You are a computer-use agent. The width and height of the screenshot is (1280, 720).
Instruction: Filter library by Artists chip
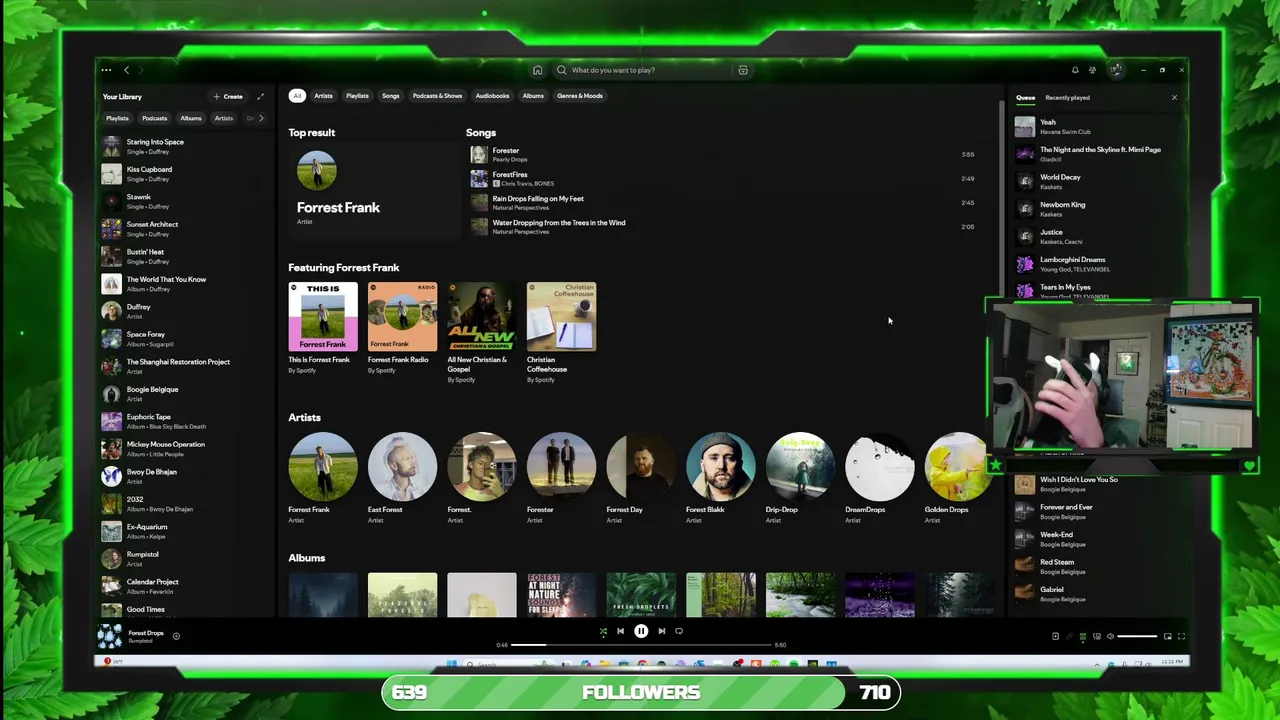point(224,118)
